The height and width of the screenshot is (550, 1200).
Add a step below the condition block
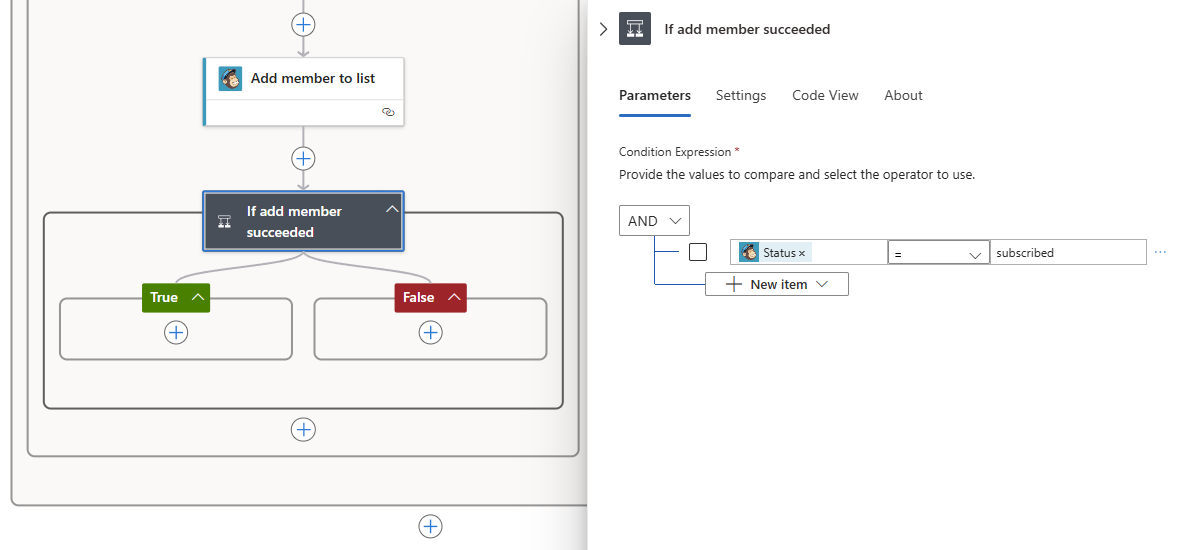[303, 429]
